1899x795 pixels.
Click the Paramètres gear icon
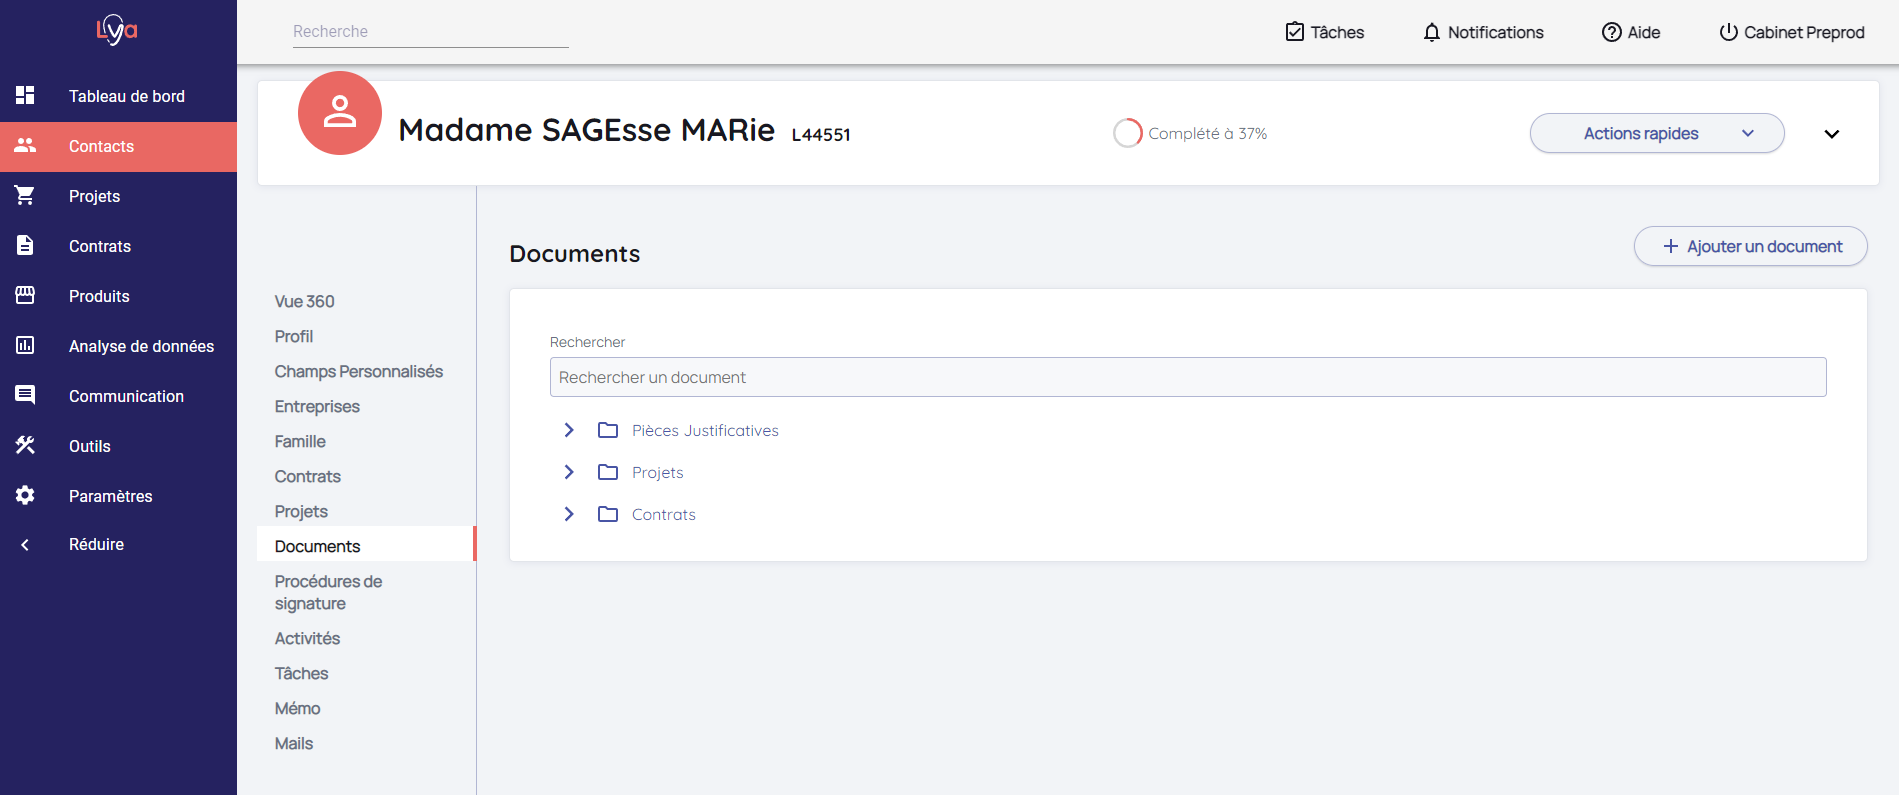click(25, 495)
